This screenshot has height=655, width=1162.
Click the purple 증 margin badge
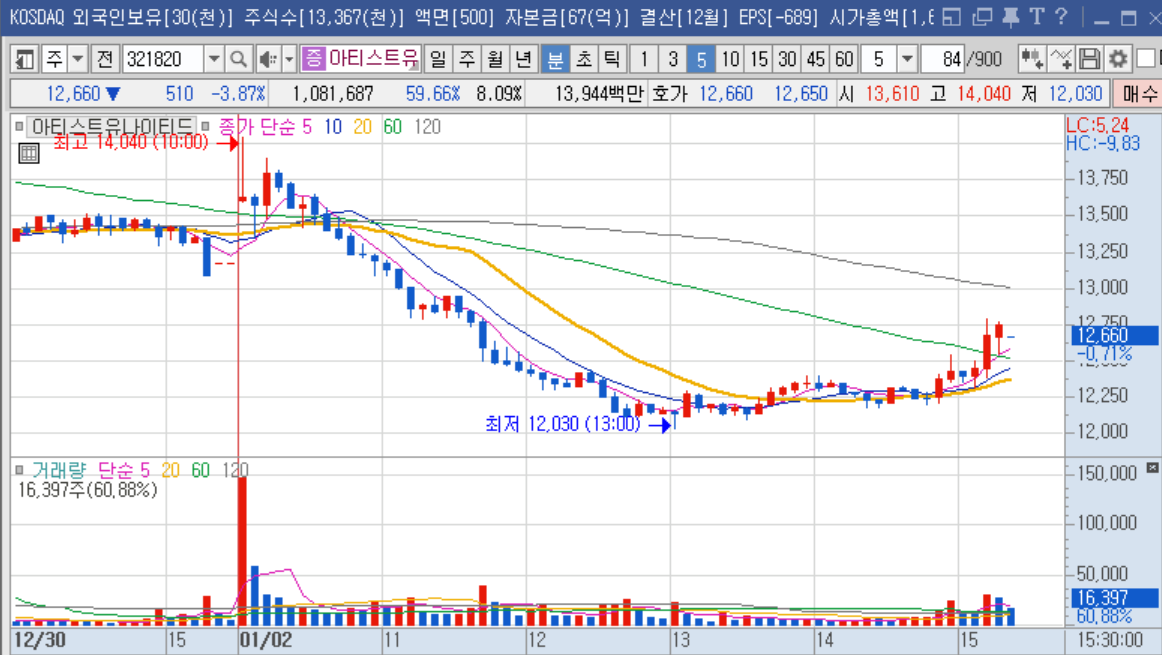[x=313, y=59]
